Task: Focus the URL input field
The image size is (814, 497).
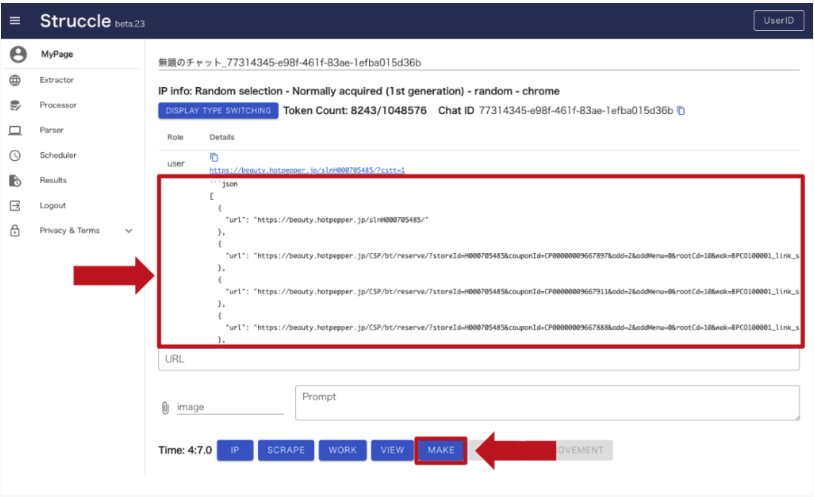Action: [x=479, y=359]
